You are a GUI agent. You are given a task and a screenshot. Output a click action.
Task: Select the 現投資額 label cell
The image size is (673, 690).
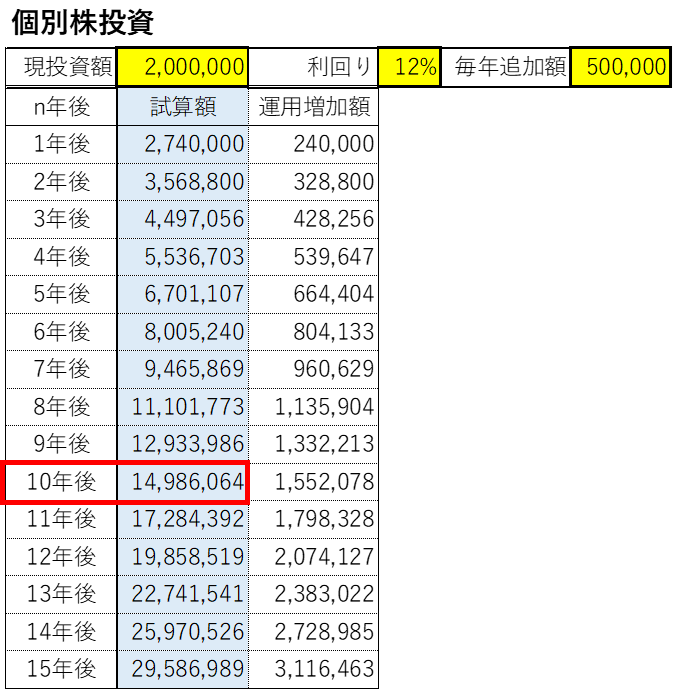coord(61,67)
